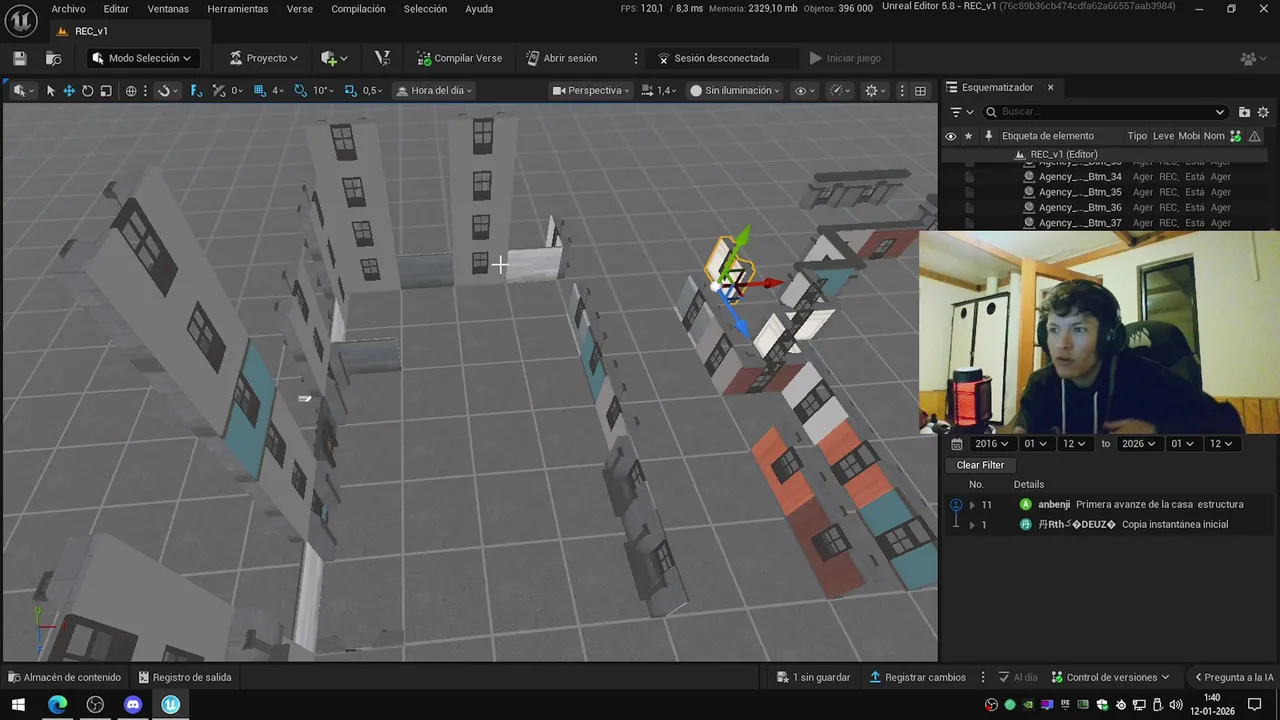Click Abrir sesión button

(x=562, y=58)
